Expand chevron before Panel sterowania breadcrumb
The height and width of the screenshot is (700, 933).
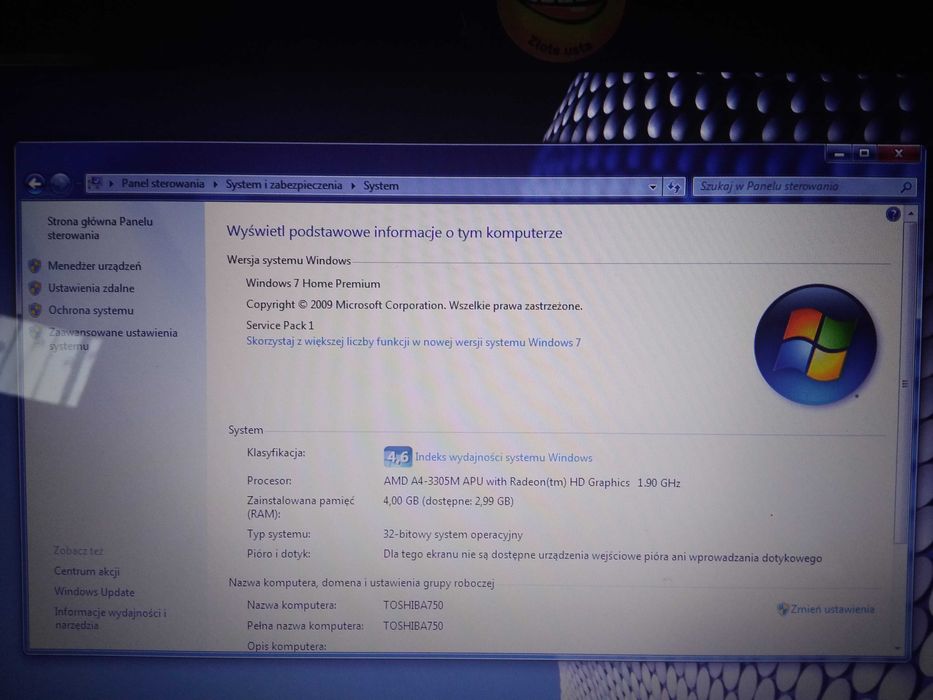[x=111, y=184]
